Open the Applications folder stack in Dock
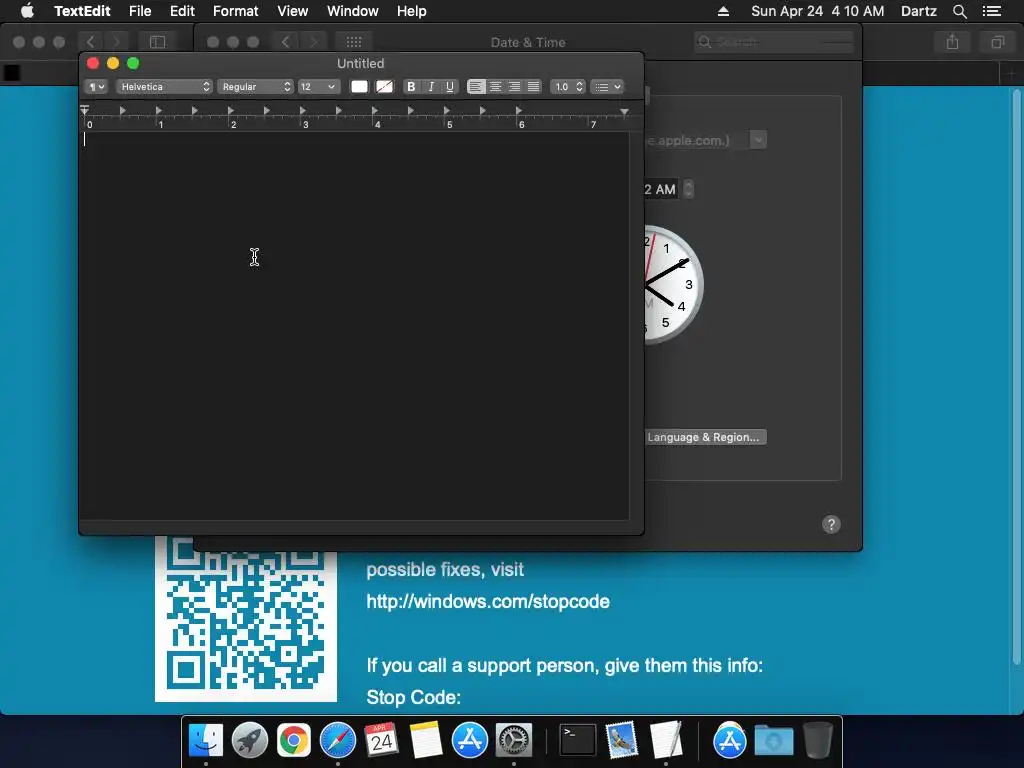The image size is (1024, 768). pyautogui.click(x=729, y=741)
